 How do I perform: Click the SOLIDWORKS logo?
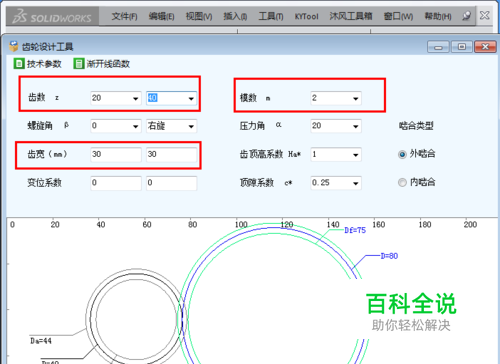[x=52, y=17]
